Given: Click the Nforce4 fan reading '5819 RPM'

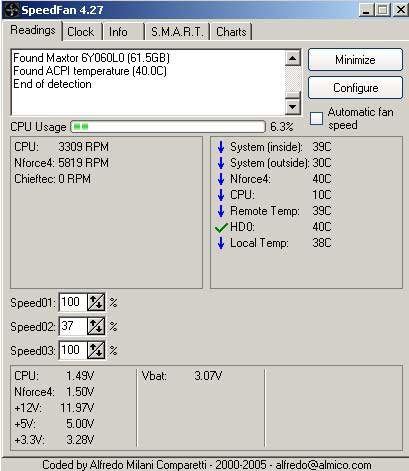Looking at the screenshot, I should coord(83,163).
